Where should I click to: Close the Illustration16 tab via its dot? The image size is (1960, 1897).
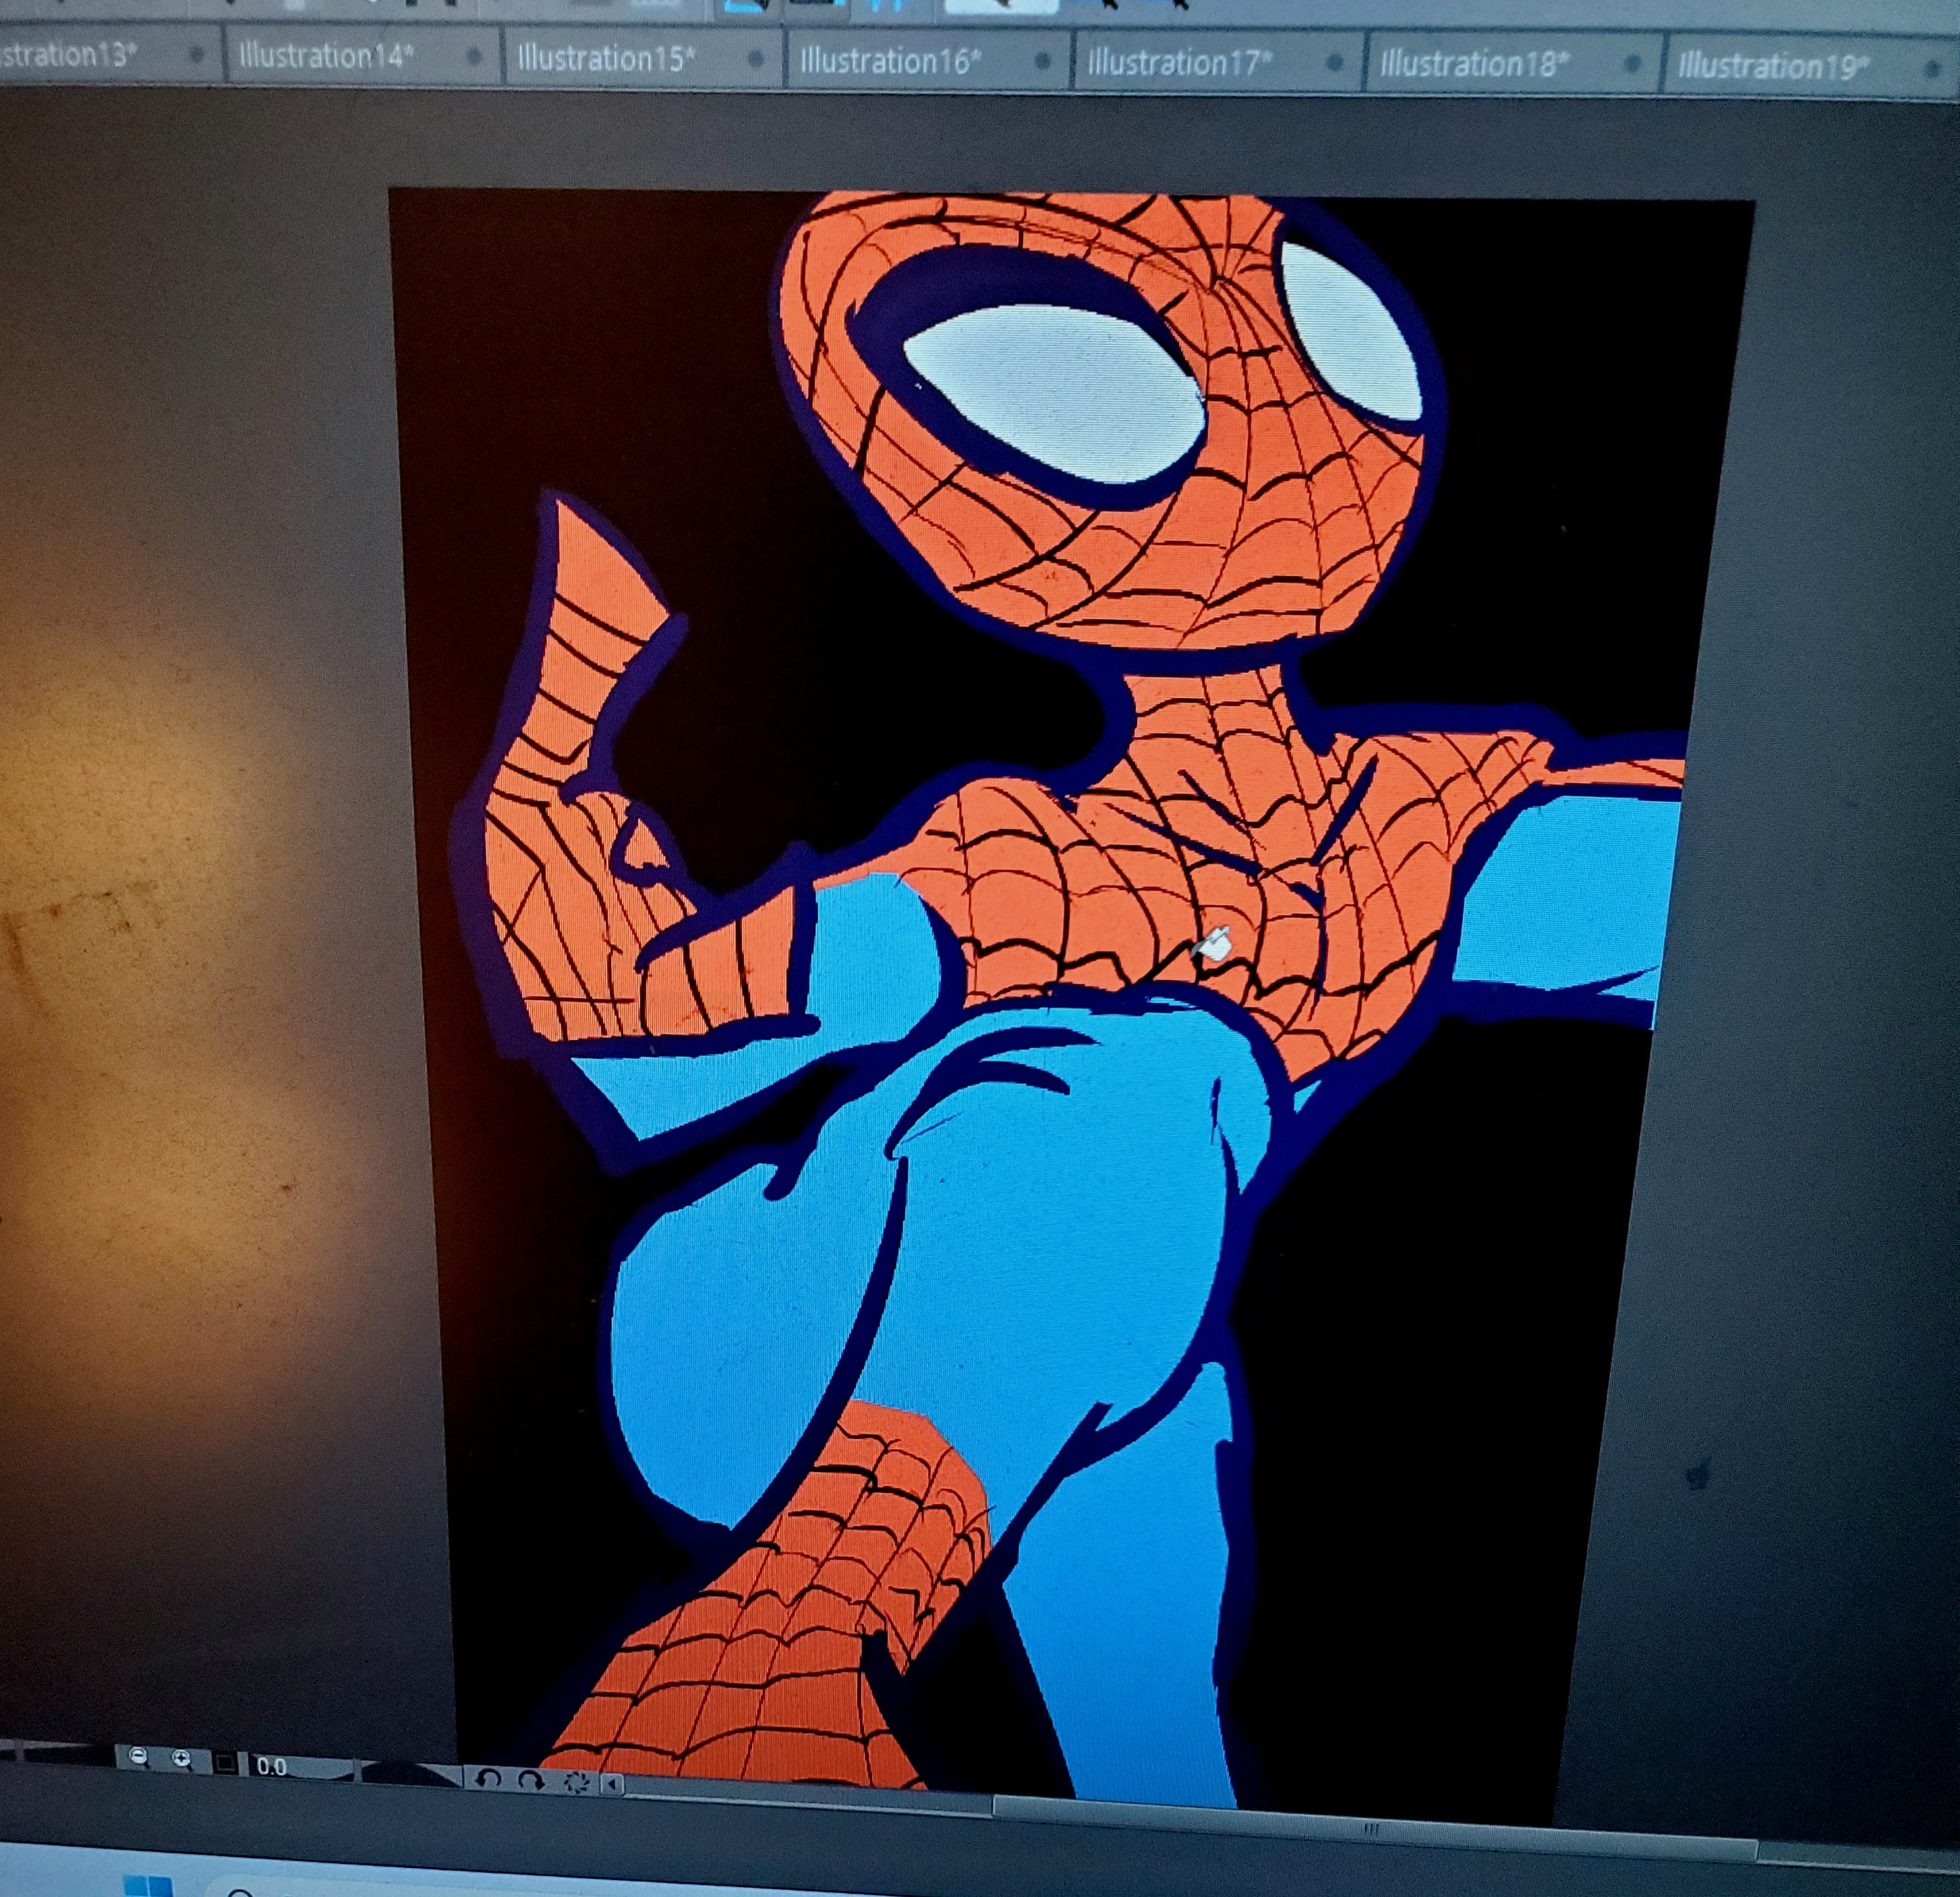point(1042,62)
